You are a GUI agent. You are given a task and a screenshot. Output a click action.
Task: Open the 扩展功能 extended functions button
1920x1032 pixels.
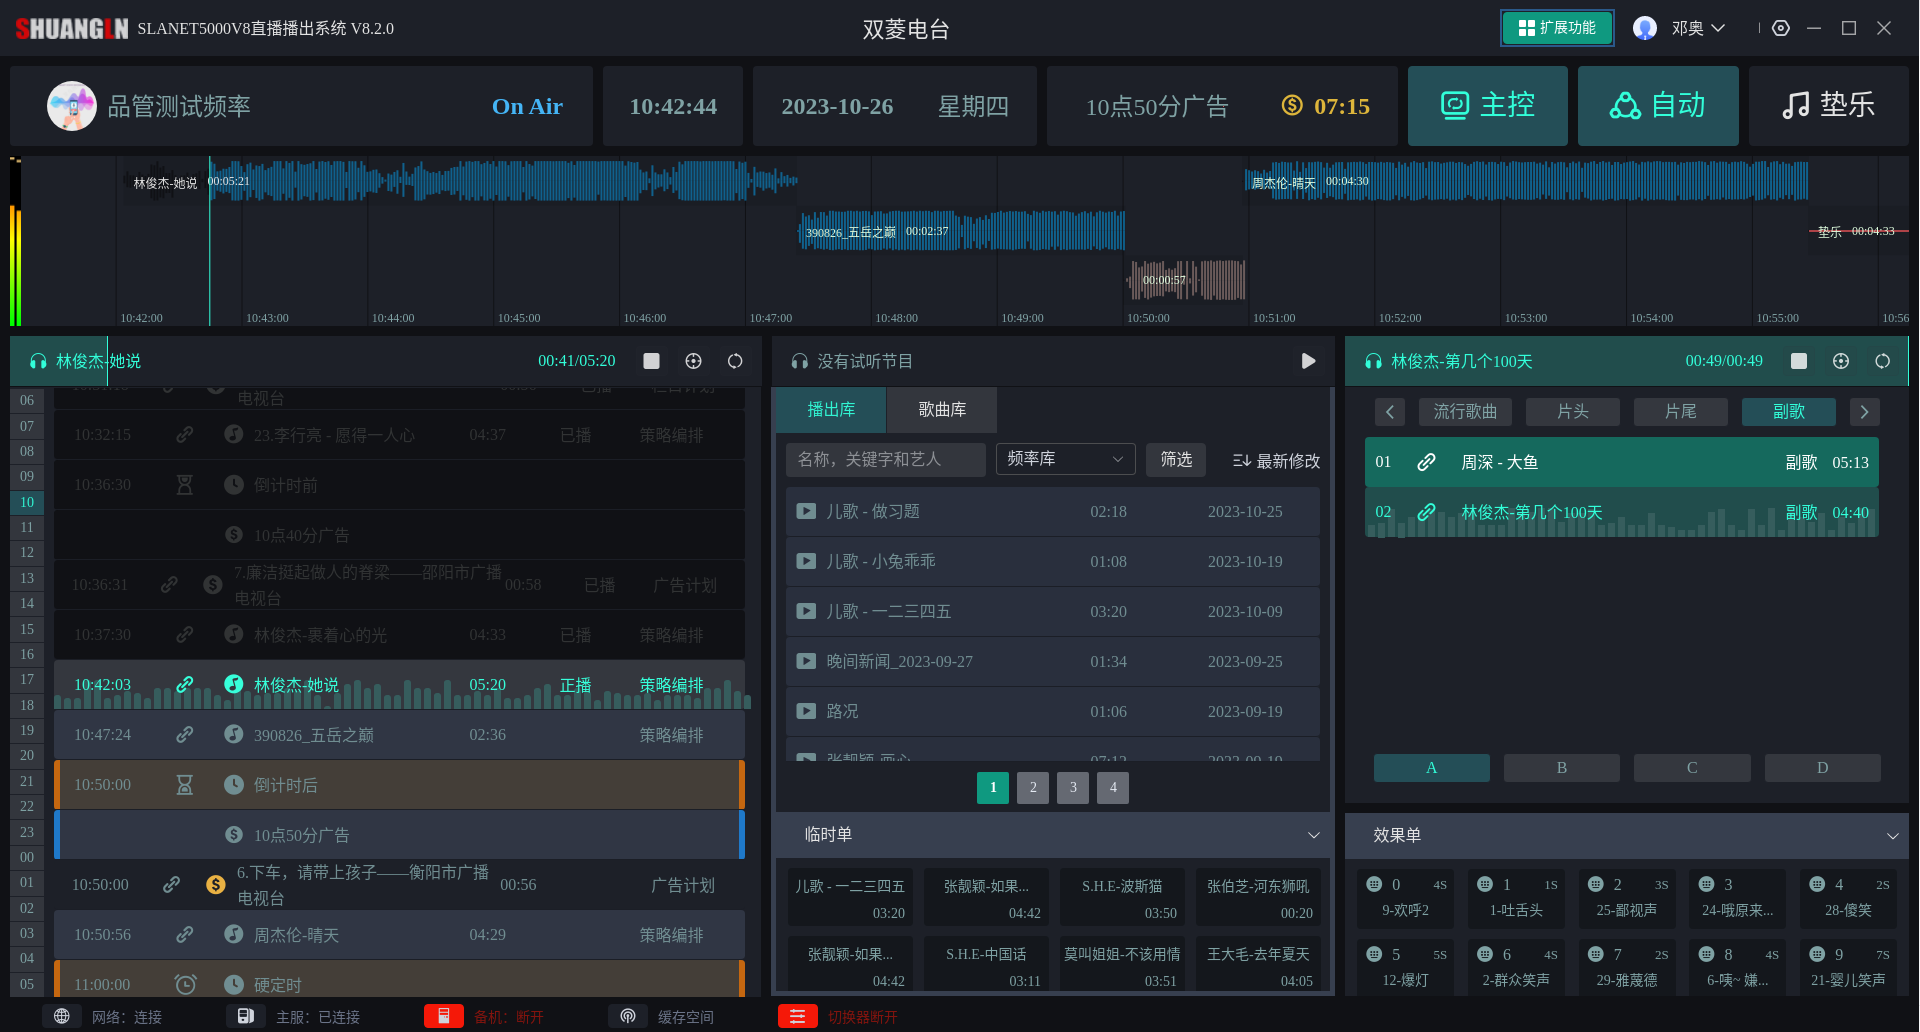[1556, 28]
